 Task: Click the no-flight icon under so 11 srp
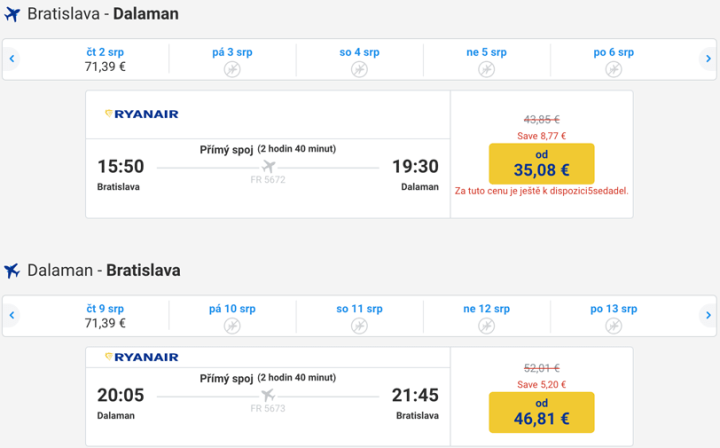point(359,326)
